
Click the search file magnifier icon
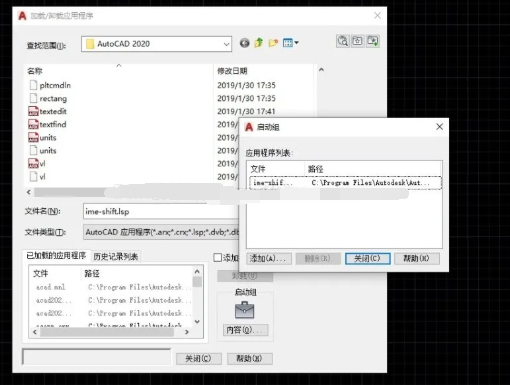pos(343,41)
